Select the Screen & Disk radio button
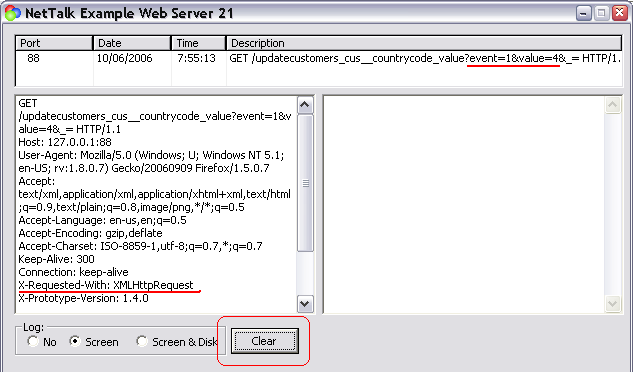Viewport: 633px width, 372px height. tap(142, 341)
